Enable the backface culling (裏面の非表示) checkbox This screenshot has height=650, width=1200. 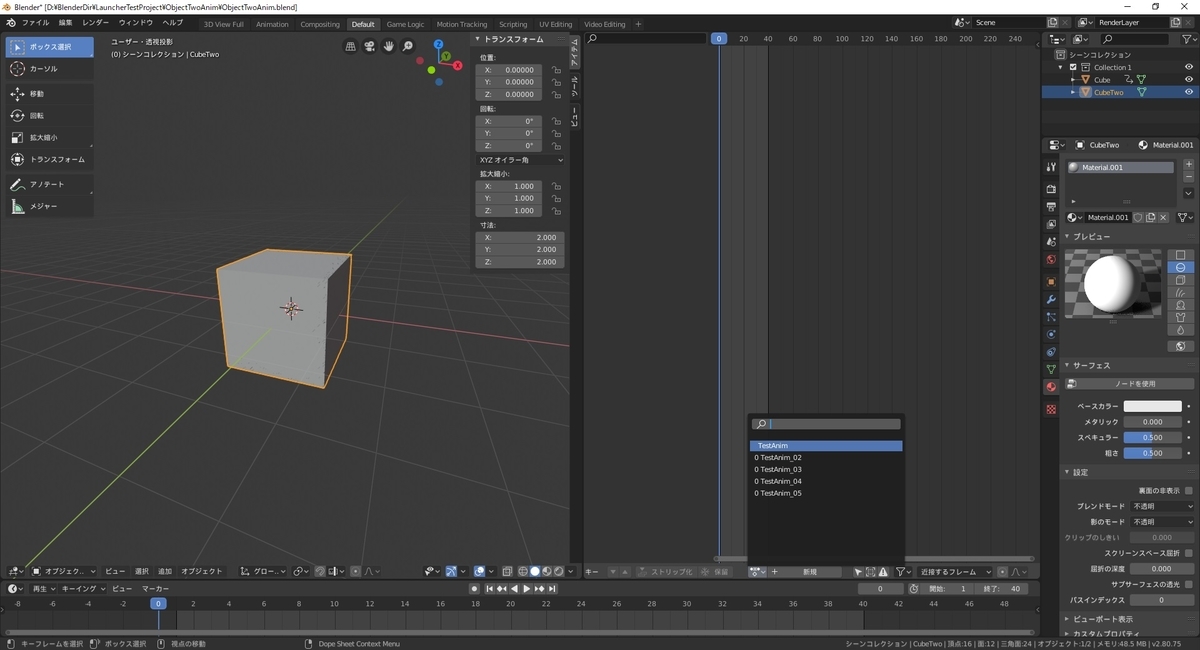pos(1188,491)
